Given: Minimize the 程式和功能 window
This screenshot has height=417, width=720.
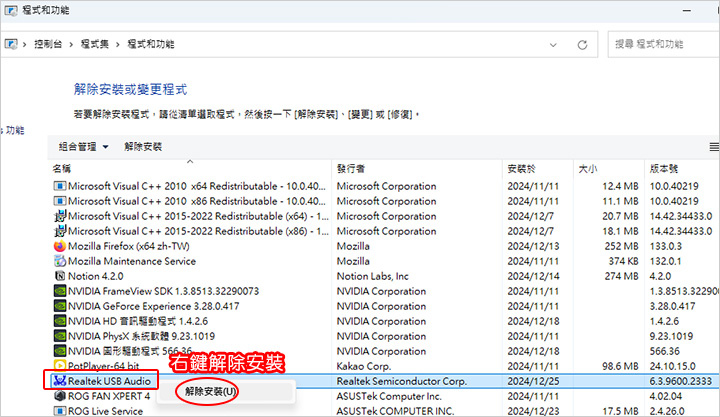Looking at the screenshot, I should pos(686,10).
